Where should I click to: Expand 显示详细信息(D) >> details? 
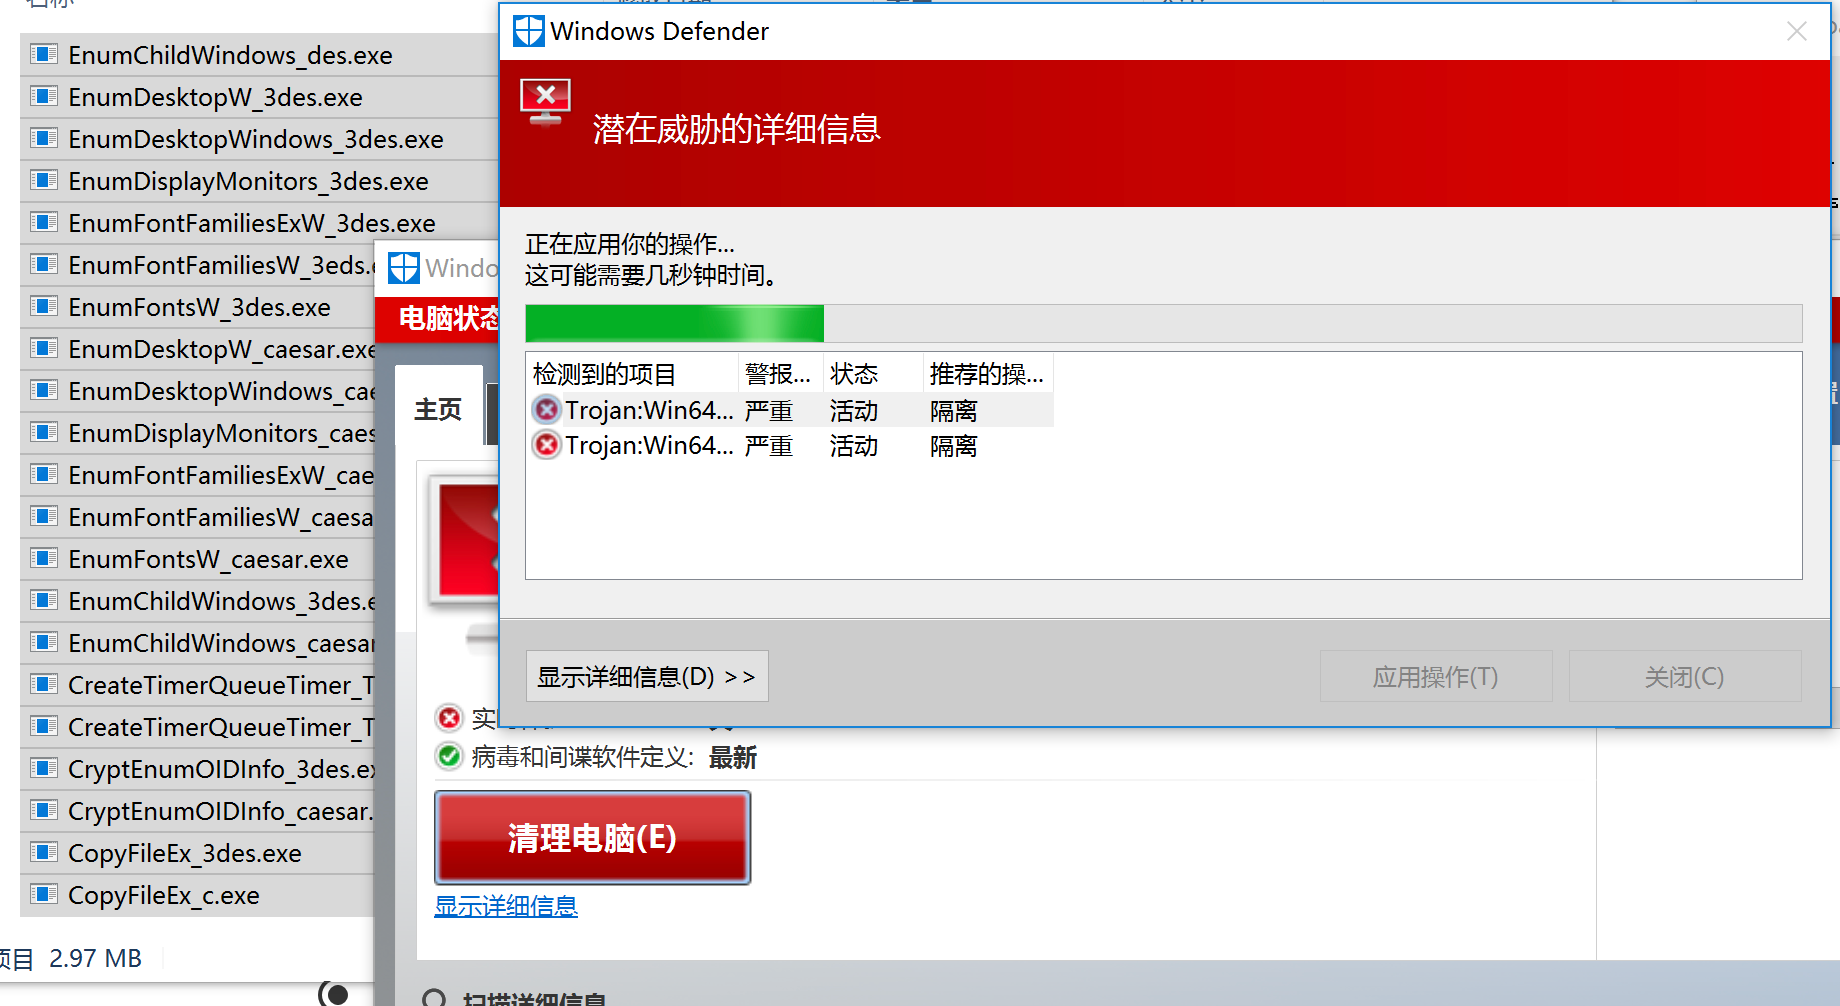coord(647,677)
